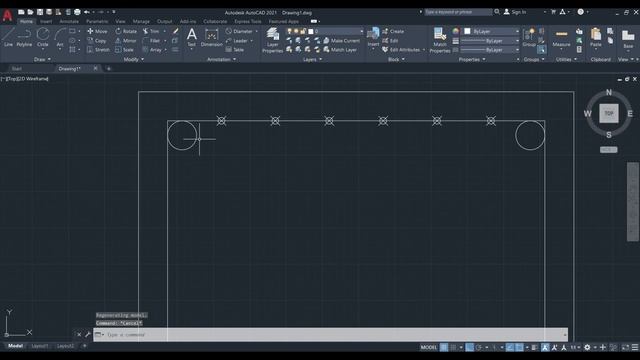This screenshot has width=640, height=360.
Task: Switch to the Layout1 tab
Action: coord(40,346)
